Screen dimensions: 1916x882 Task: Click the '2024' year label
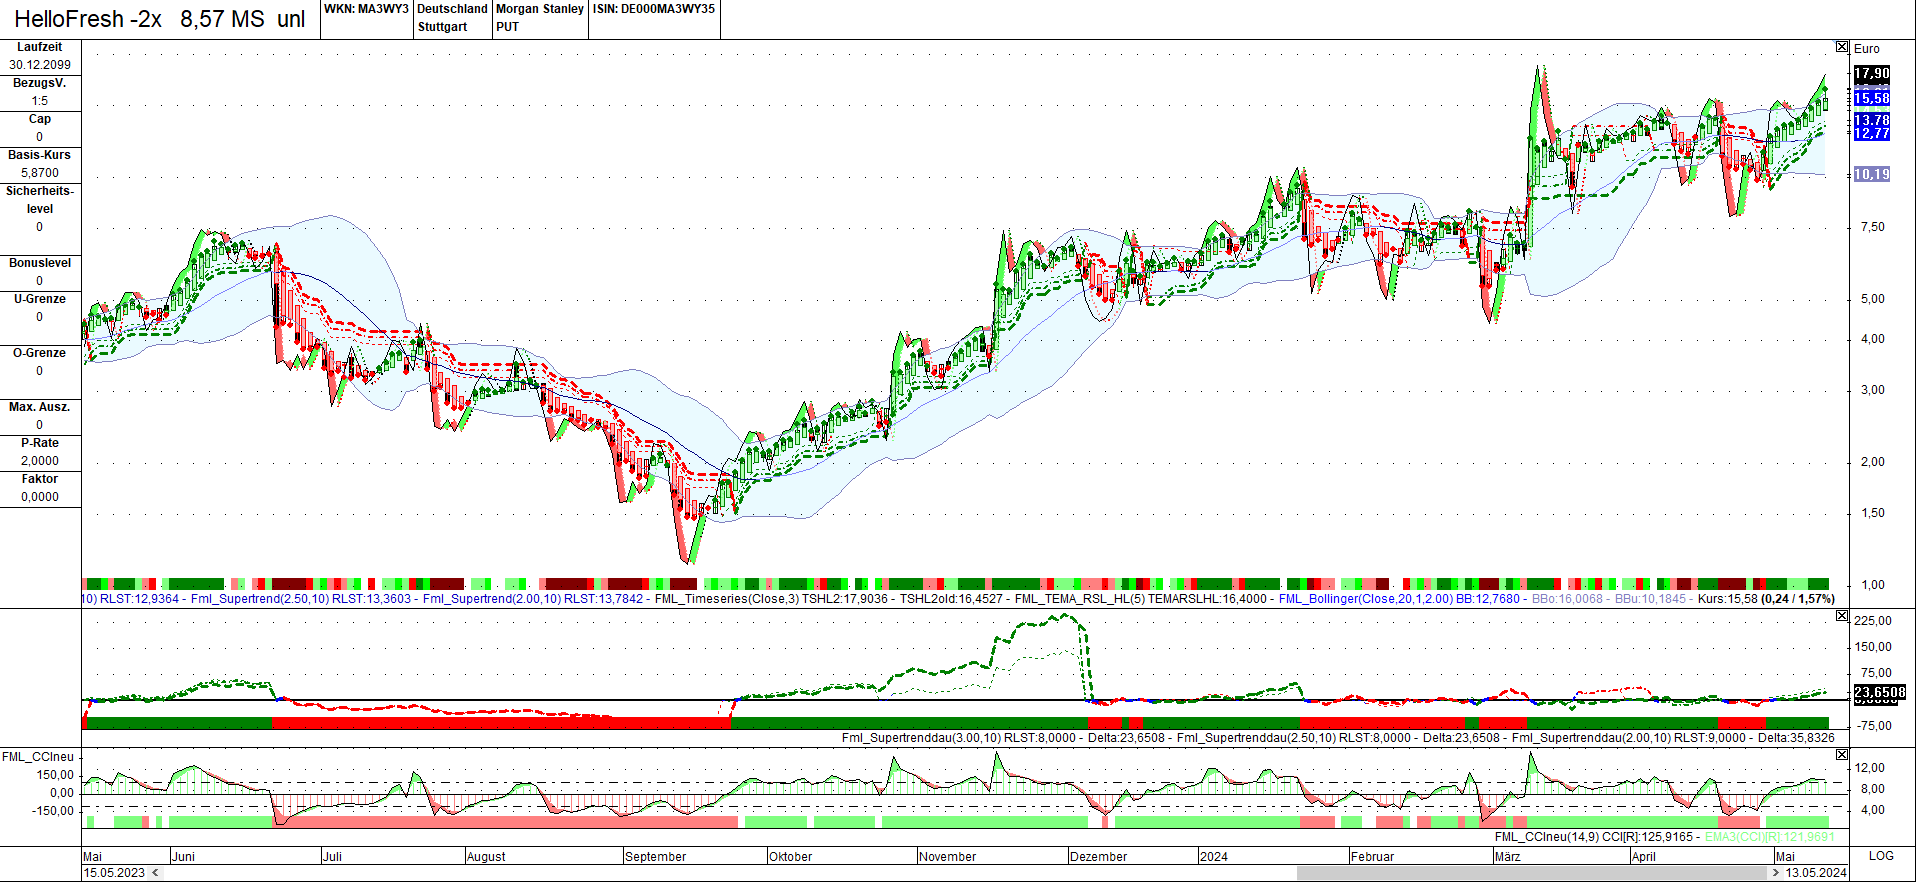1214,857
